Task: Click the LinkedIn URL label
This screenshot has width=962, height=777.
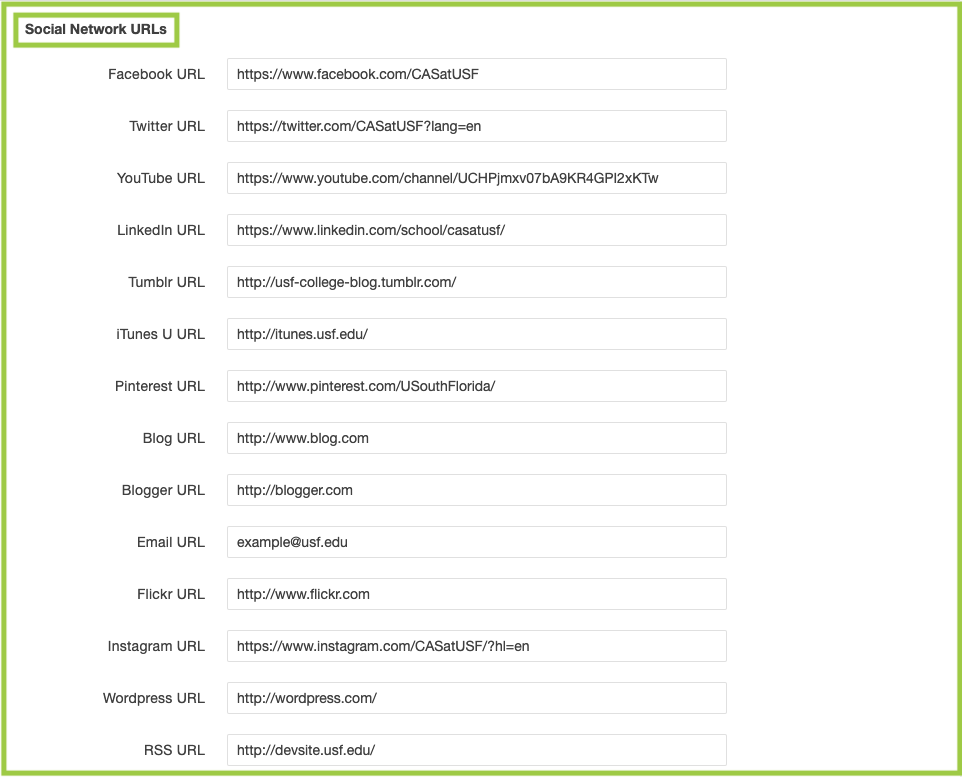Action: click(x=161, y=230)
